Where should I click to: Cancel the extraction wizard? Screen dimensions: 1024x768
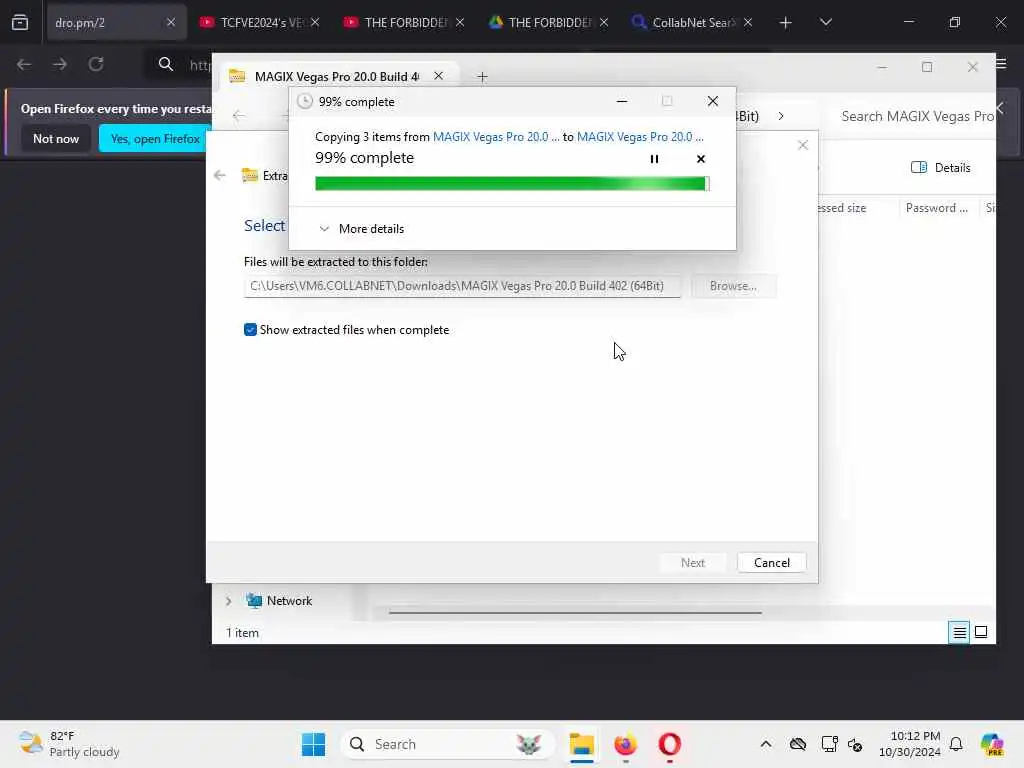771,562
